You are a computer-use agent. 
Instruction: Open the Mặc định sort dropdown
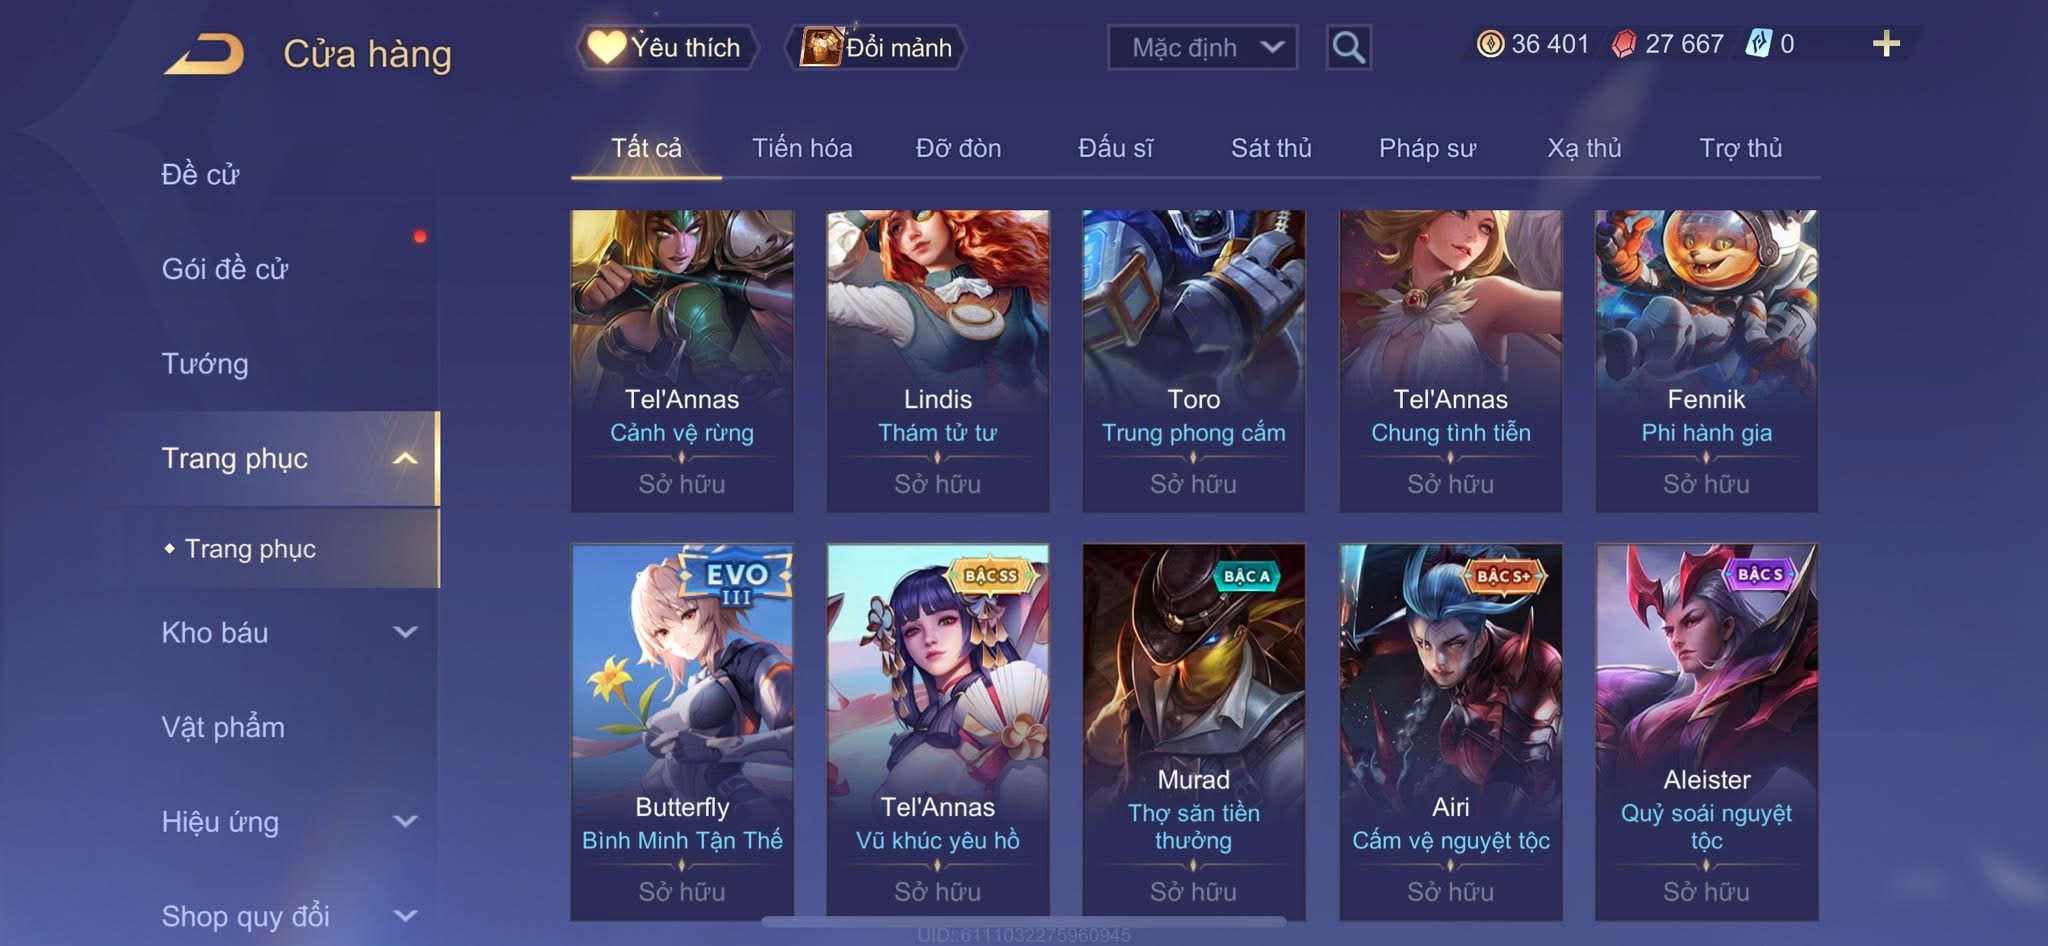(x=1202, y=47)
